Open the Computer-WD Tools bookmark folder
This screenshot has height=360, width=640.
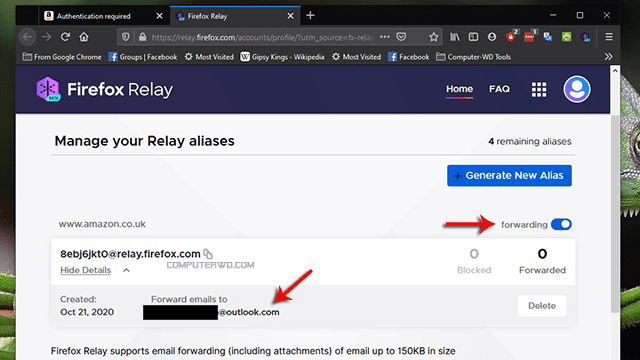473,57
